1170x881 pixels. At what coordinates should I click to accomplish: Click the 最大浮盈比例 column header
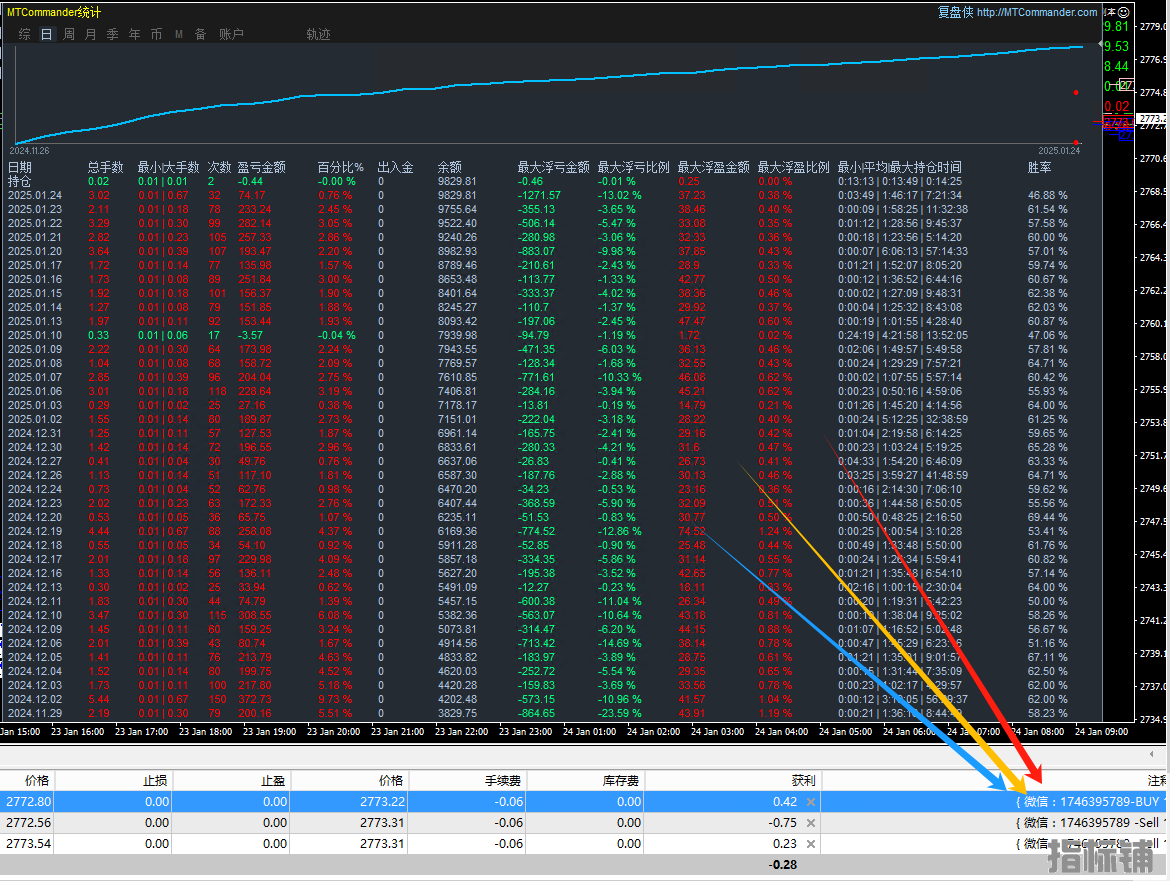794,167
